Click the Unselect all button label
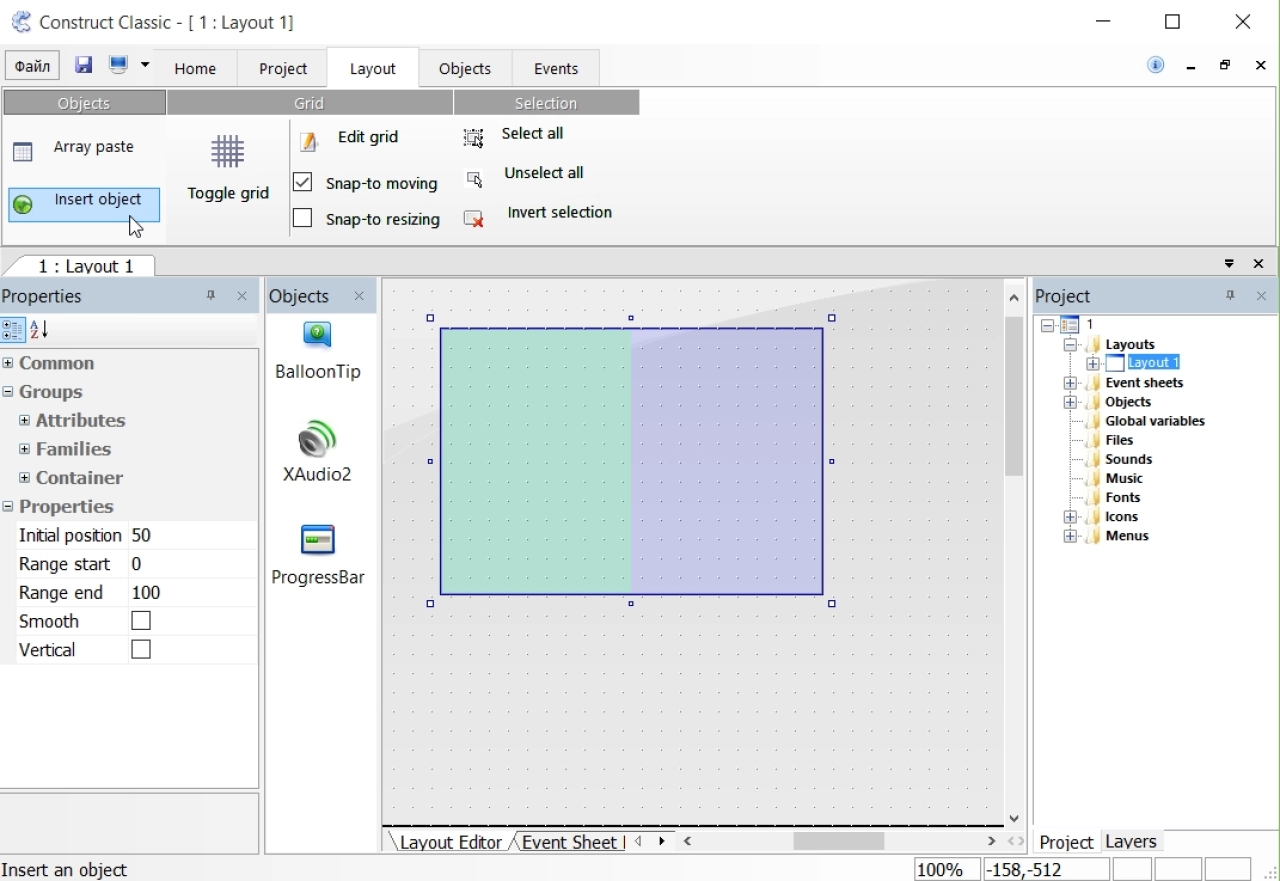1280x881 pixels. pos(544,173)
